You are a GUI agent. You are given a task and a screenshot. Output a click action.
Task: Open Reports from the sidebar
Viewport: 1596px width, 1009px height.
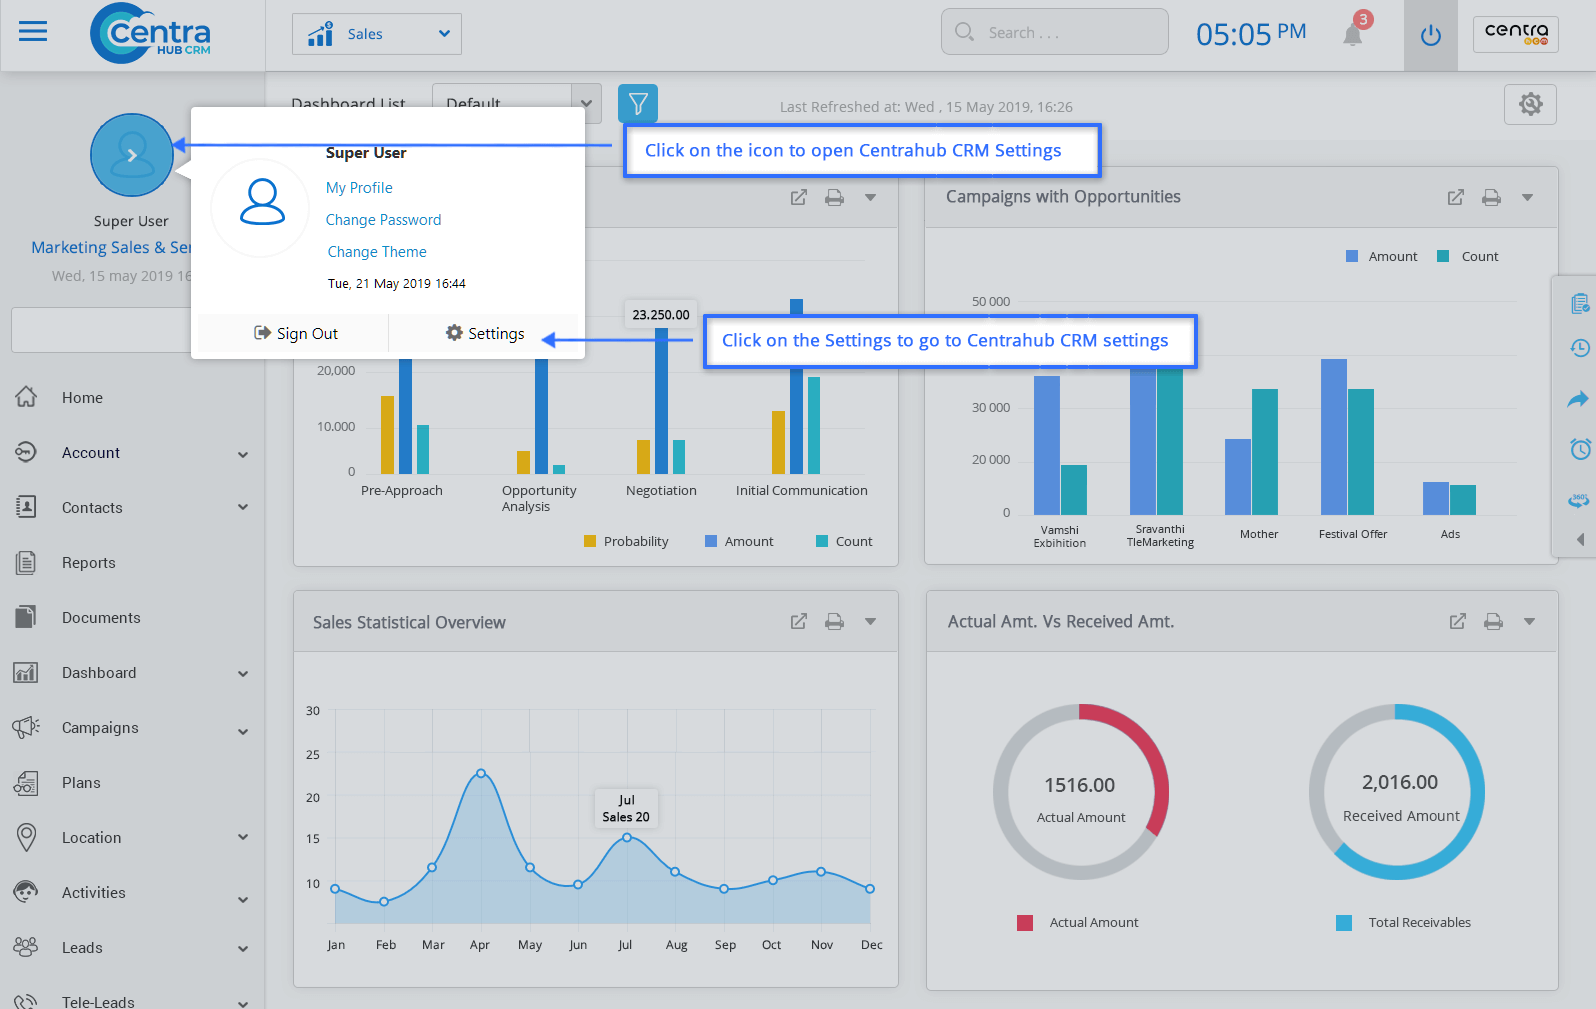(x=88, y=563)
